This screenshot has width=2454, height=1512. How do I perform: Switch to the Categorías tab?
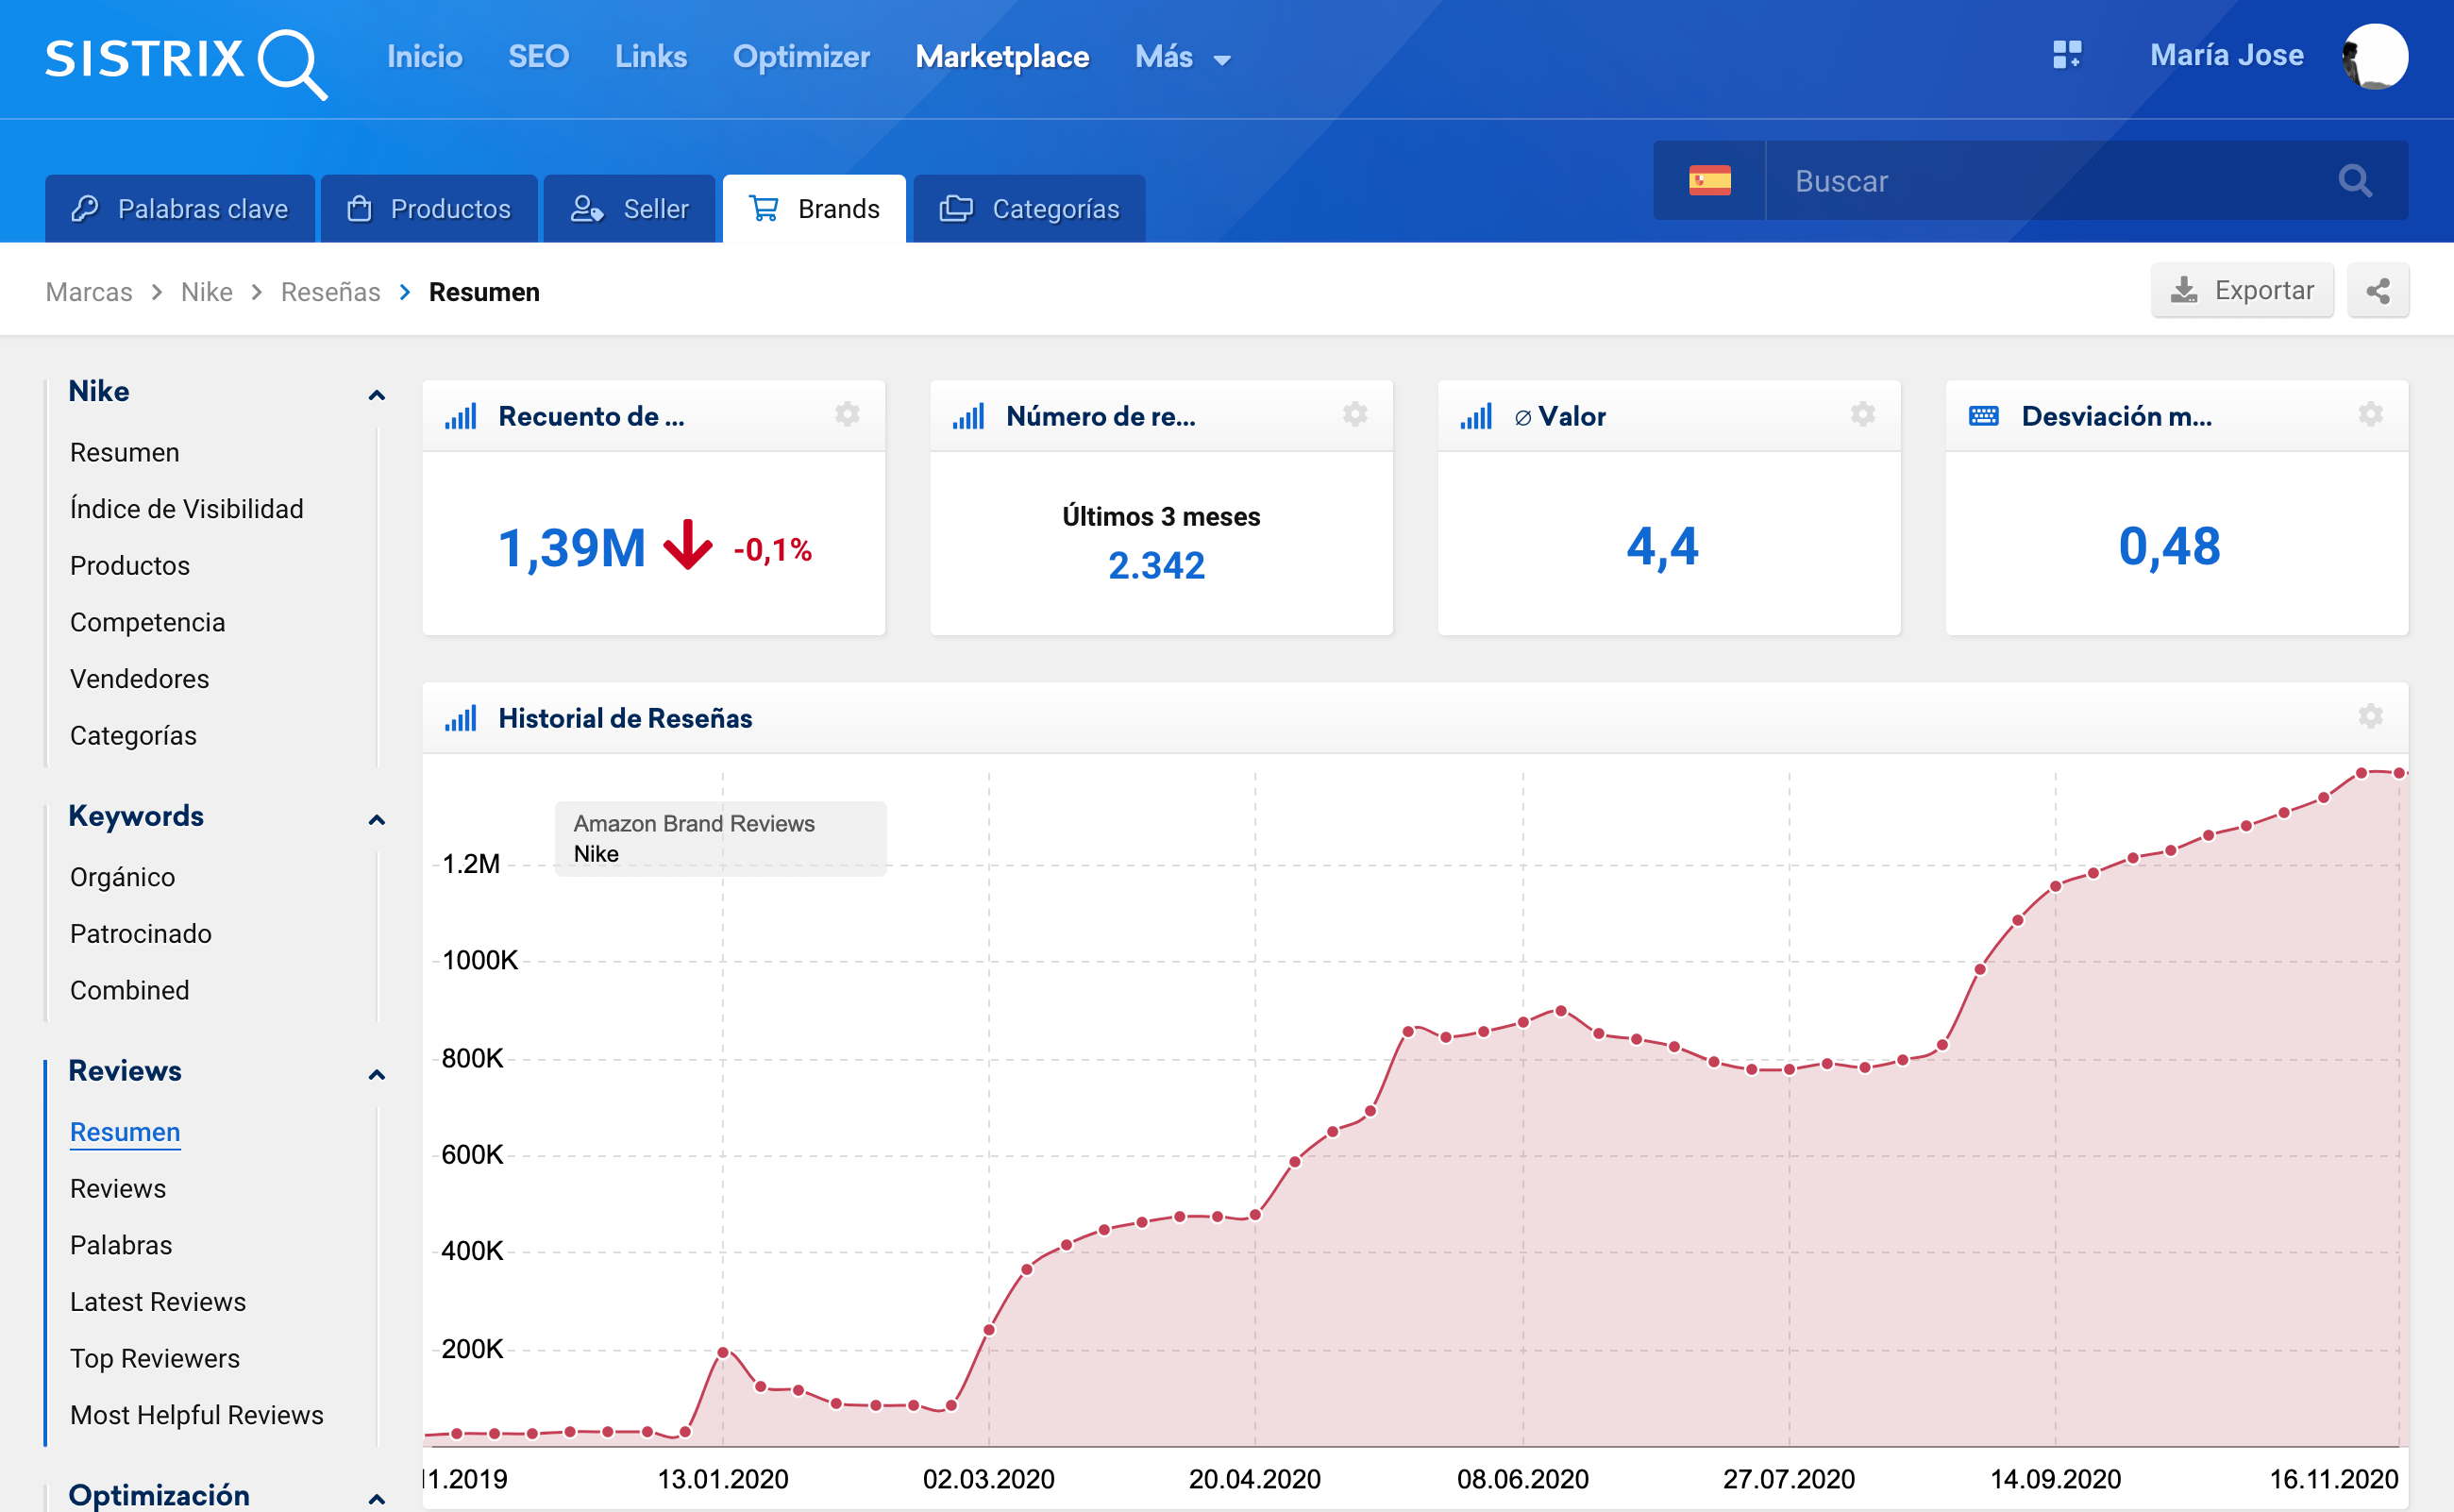[1029, 209]
